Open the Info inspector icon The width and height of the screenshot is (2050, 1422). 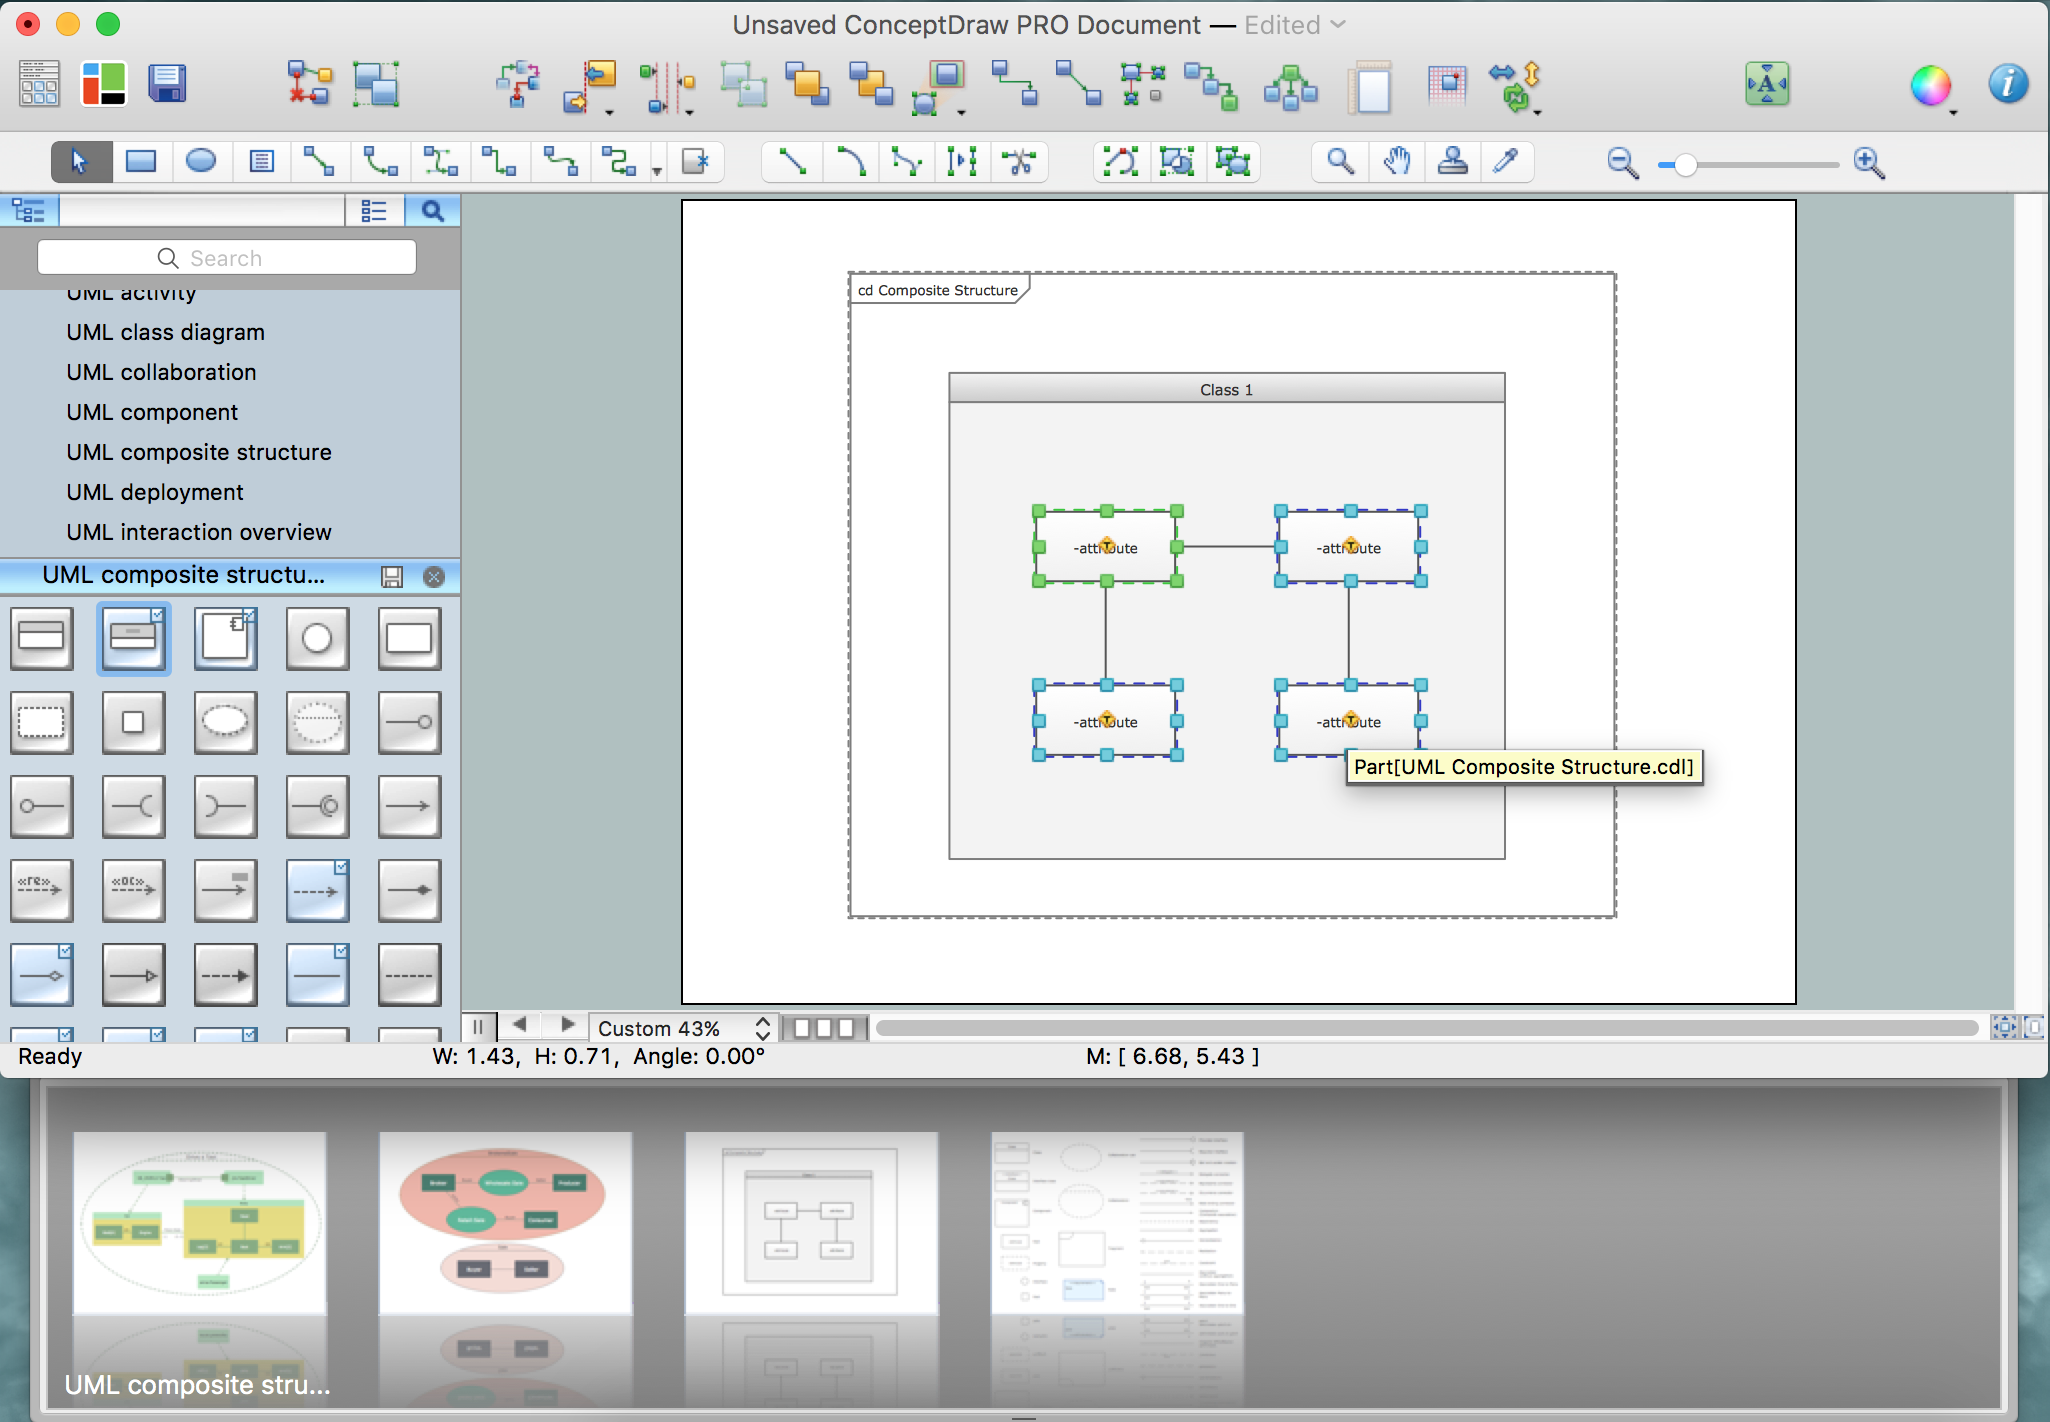[2008, 84]
